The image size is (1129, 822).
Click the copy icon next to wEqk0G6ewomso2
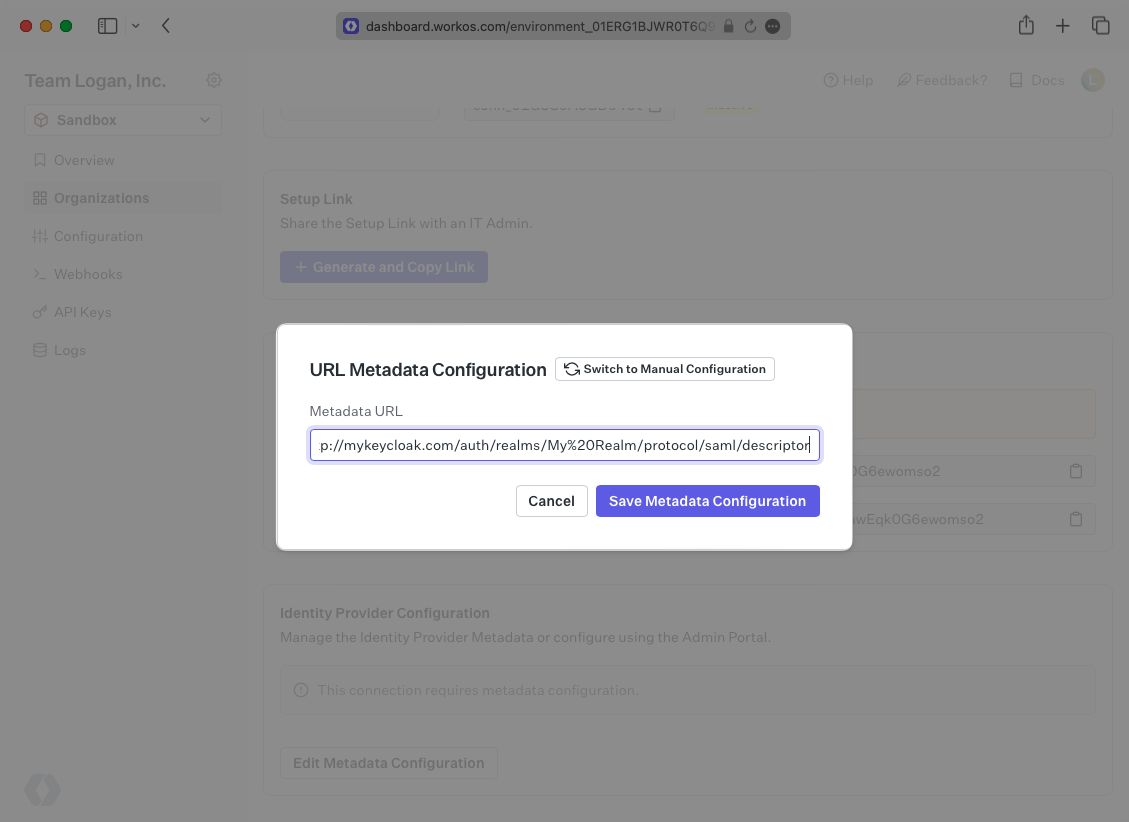[1076, 518]
